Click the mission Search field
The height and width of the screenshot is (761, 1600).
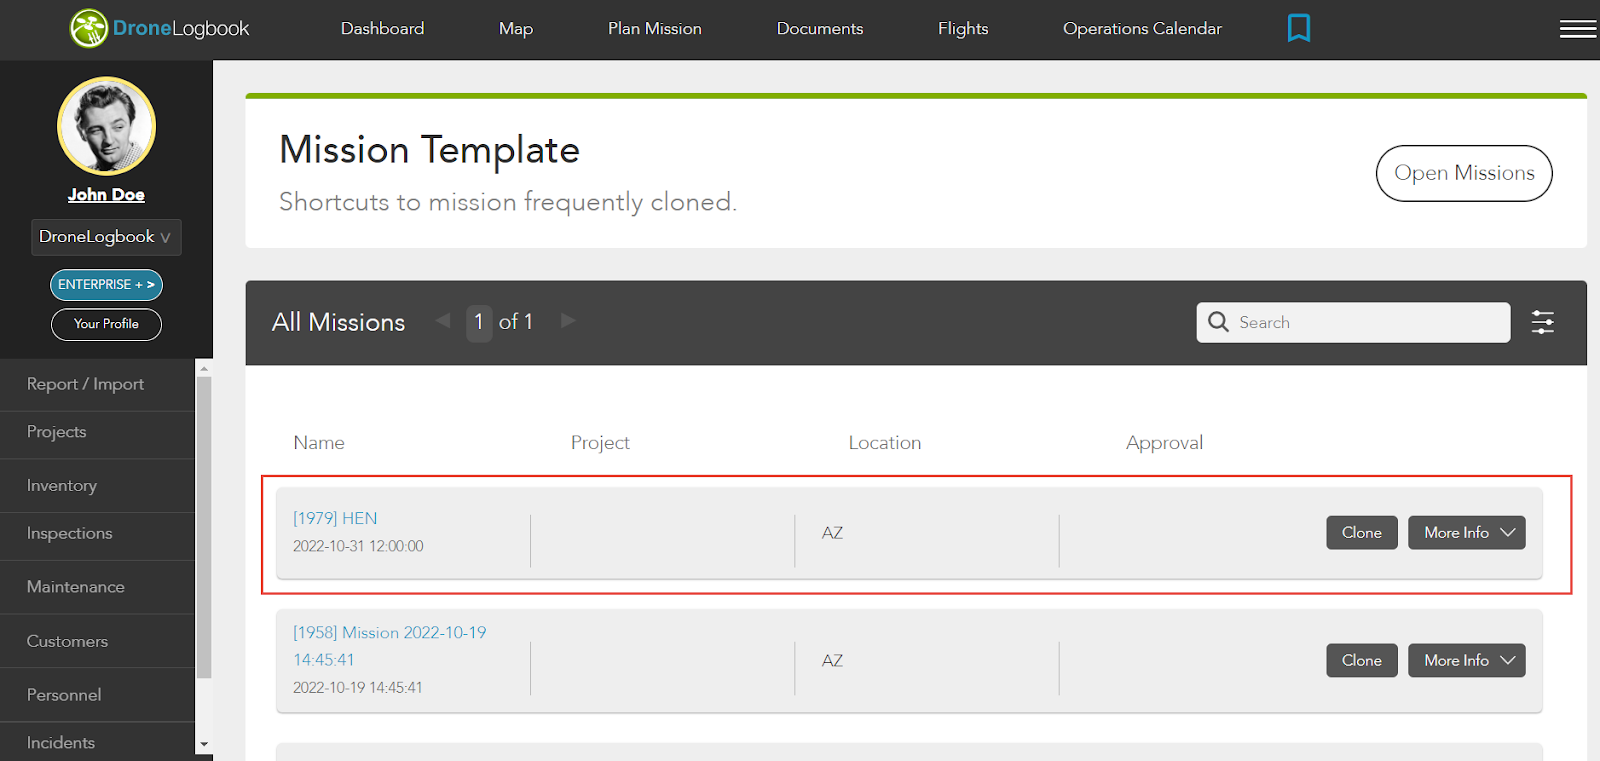point(1353,322)
